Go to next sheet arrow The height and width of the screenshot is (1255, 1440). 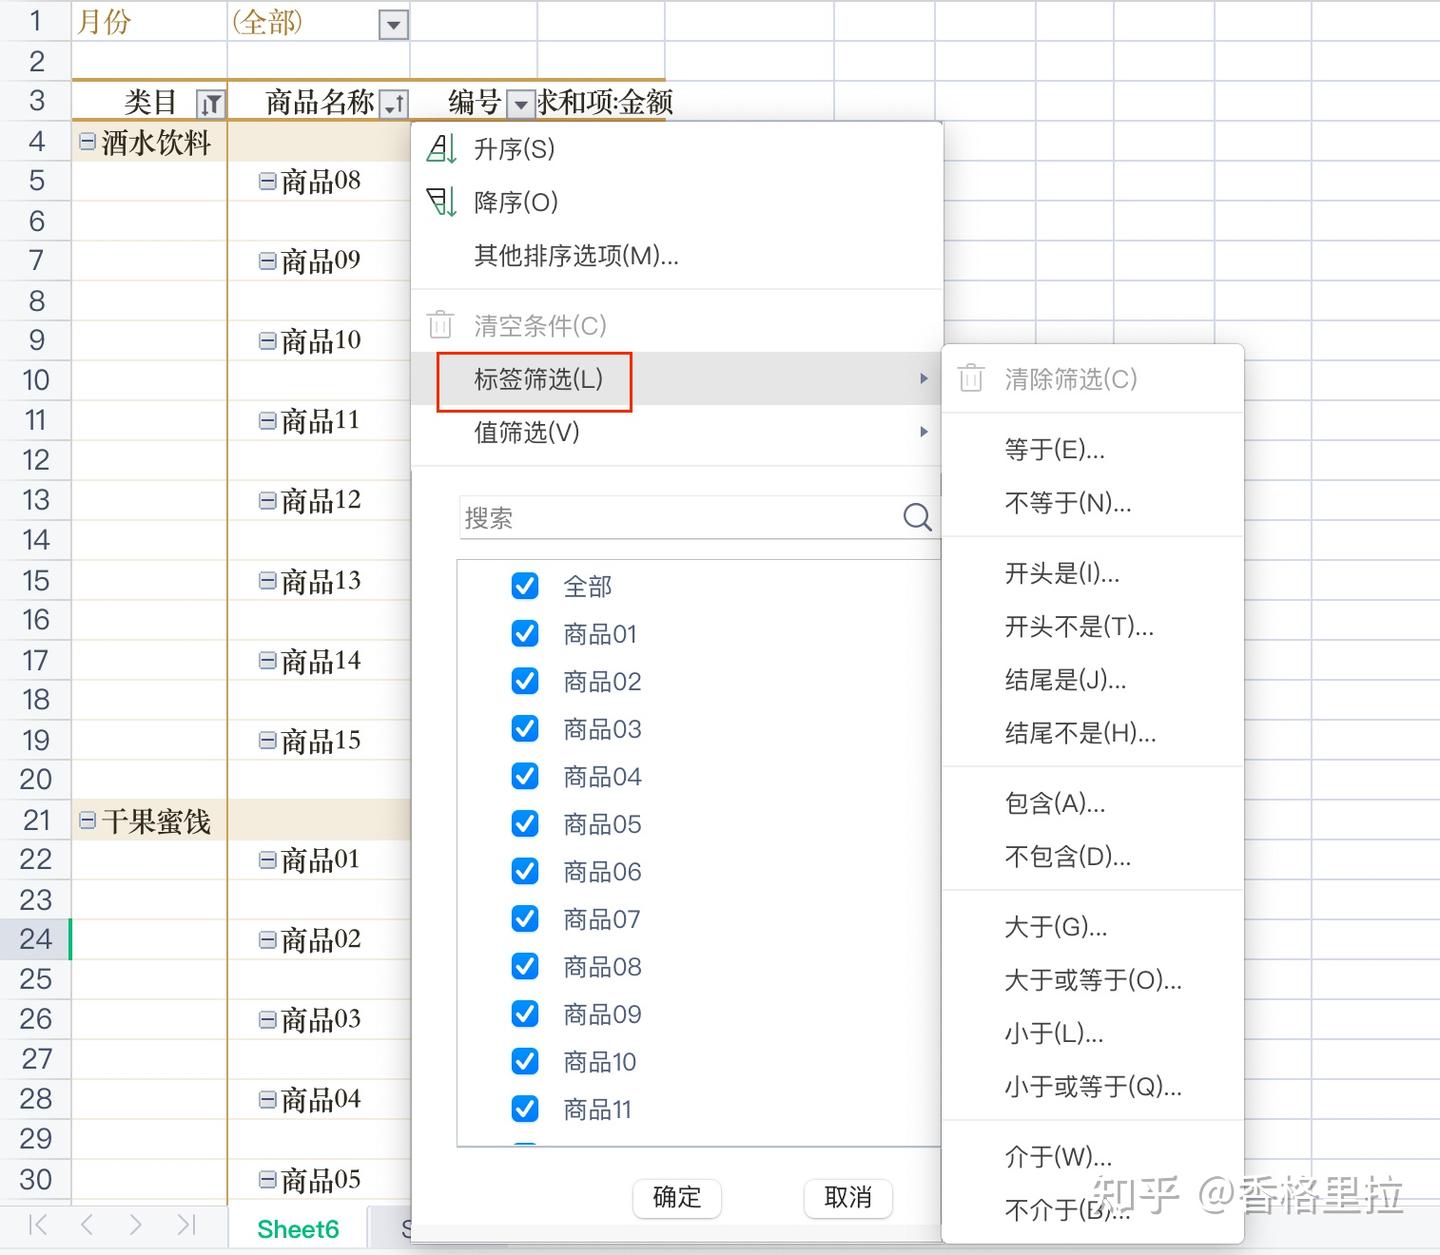pos(135,1225)
